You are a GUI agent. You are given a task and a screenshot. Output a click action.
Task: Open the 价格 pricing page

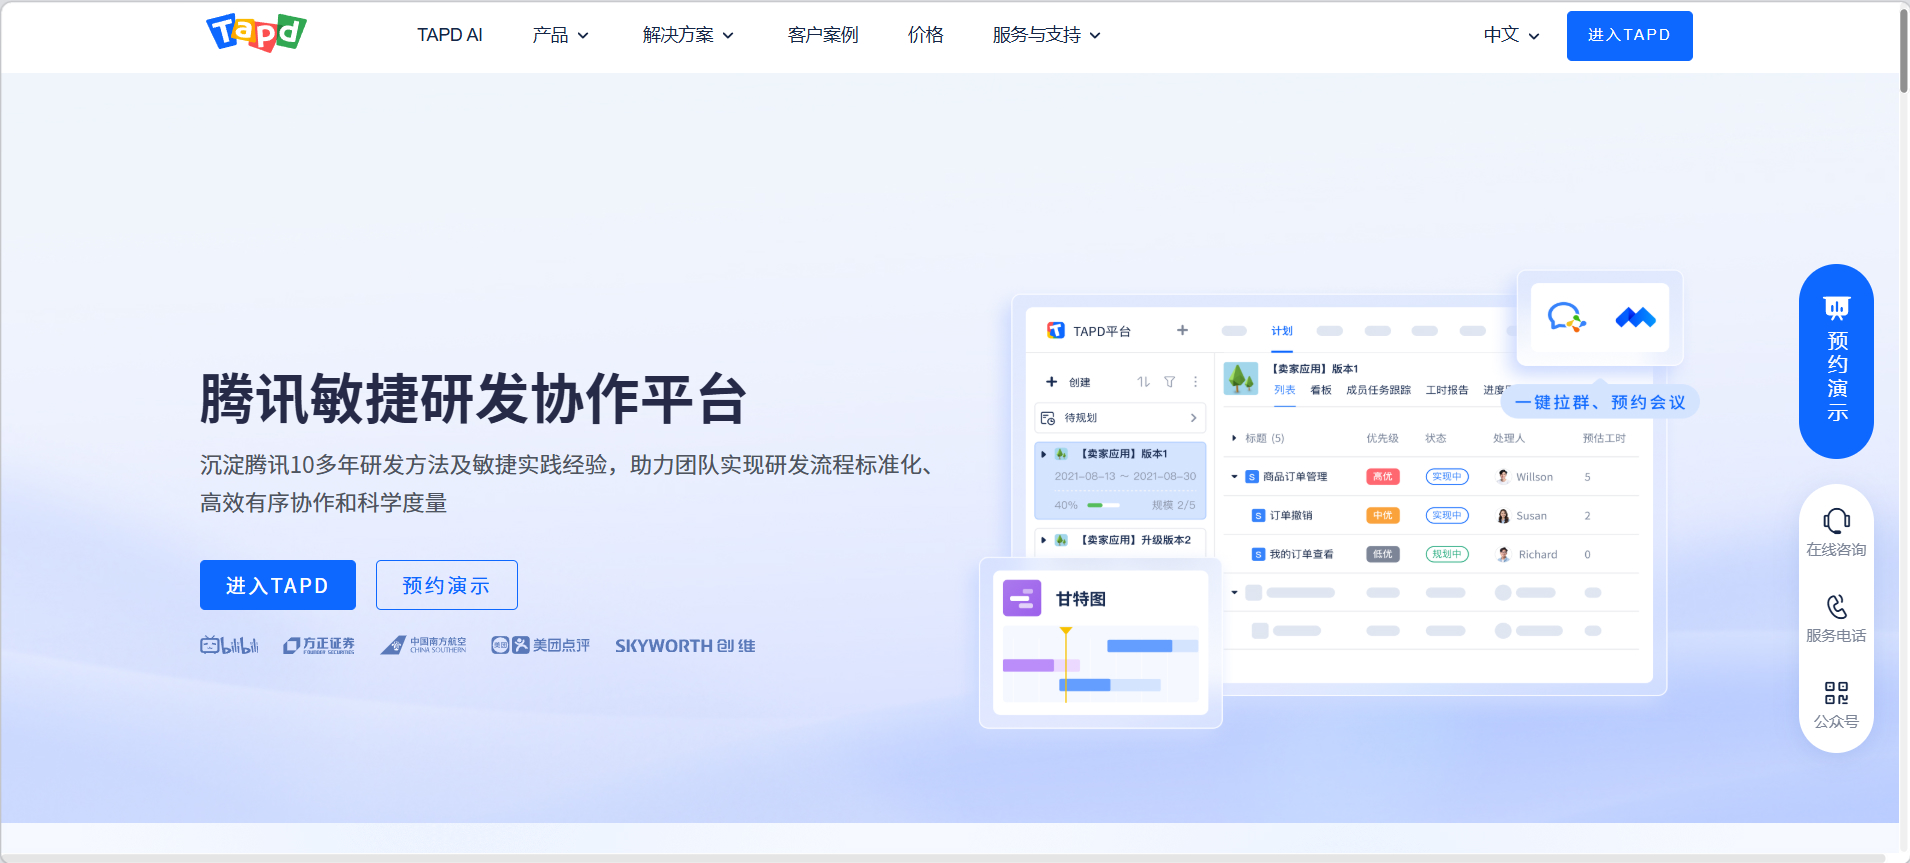[926, 35]
